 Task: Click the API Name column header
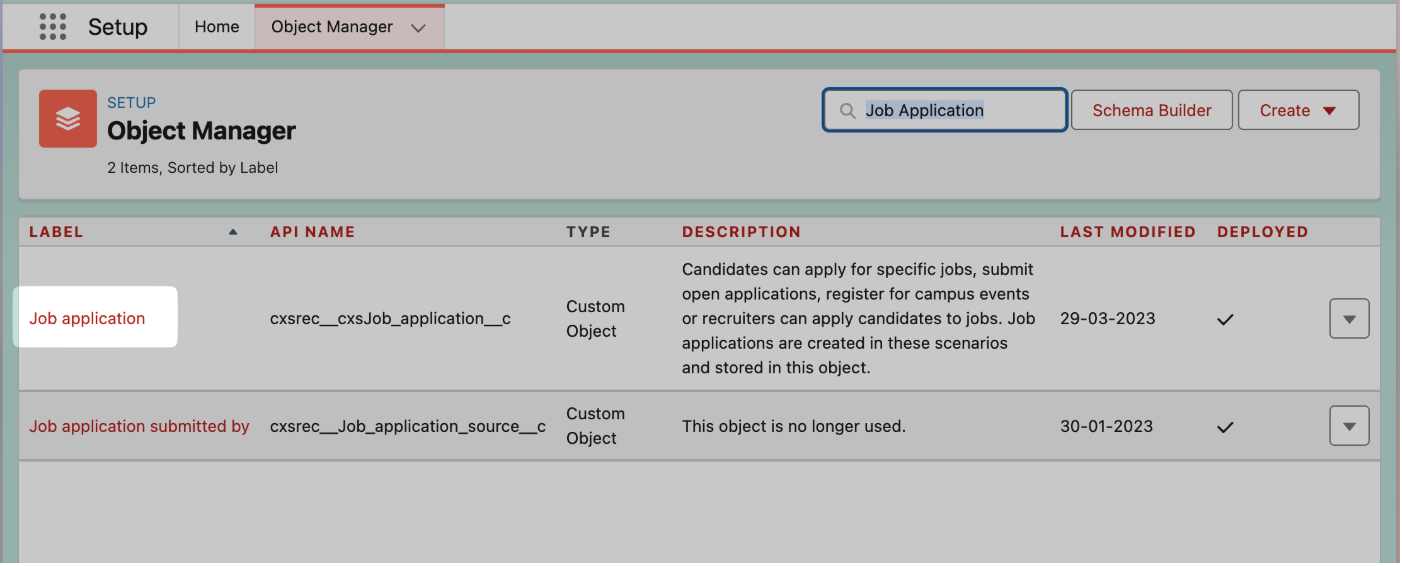point(313,232)
